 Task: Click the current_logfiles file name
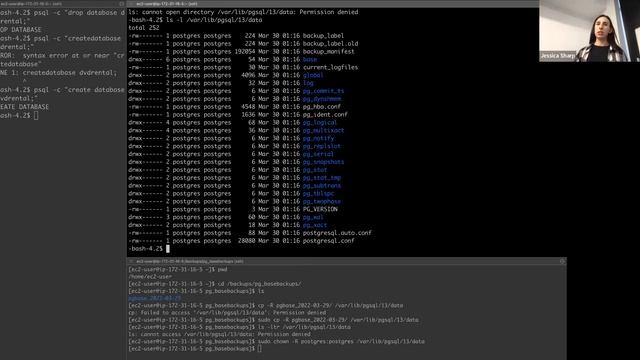click(330, 67)
